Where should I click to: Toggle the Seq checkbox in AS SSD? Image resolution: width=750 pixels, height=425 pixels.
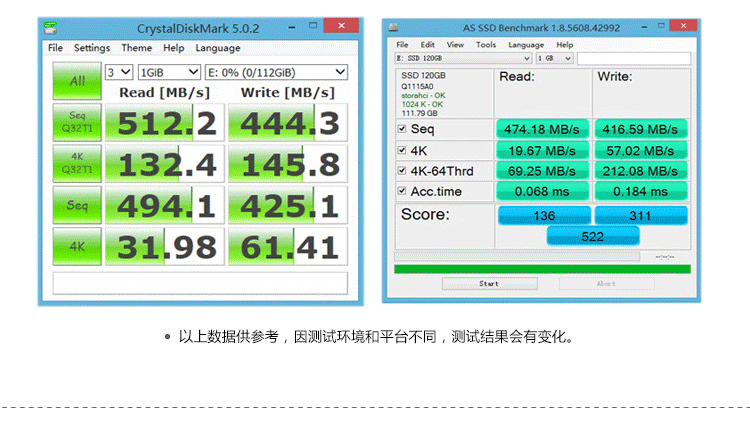tap(402, 129)
